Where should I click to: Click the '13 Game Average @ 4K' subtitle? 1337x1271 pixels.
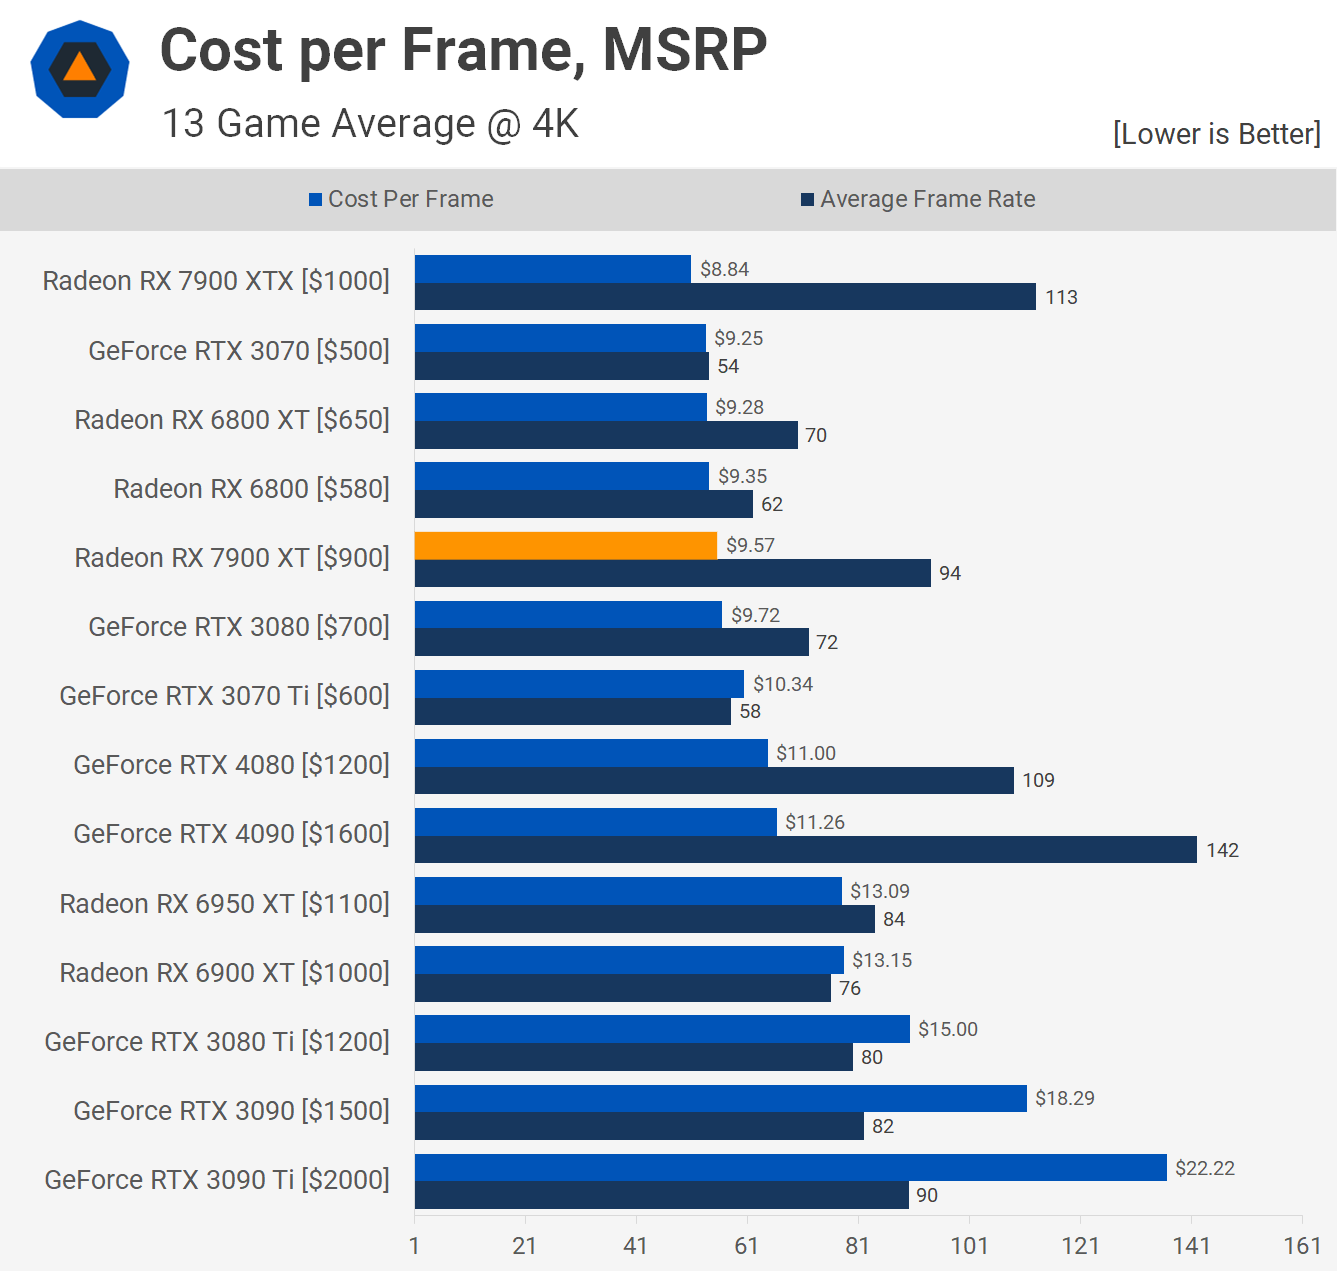tap(371, 124)
